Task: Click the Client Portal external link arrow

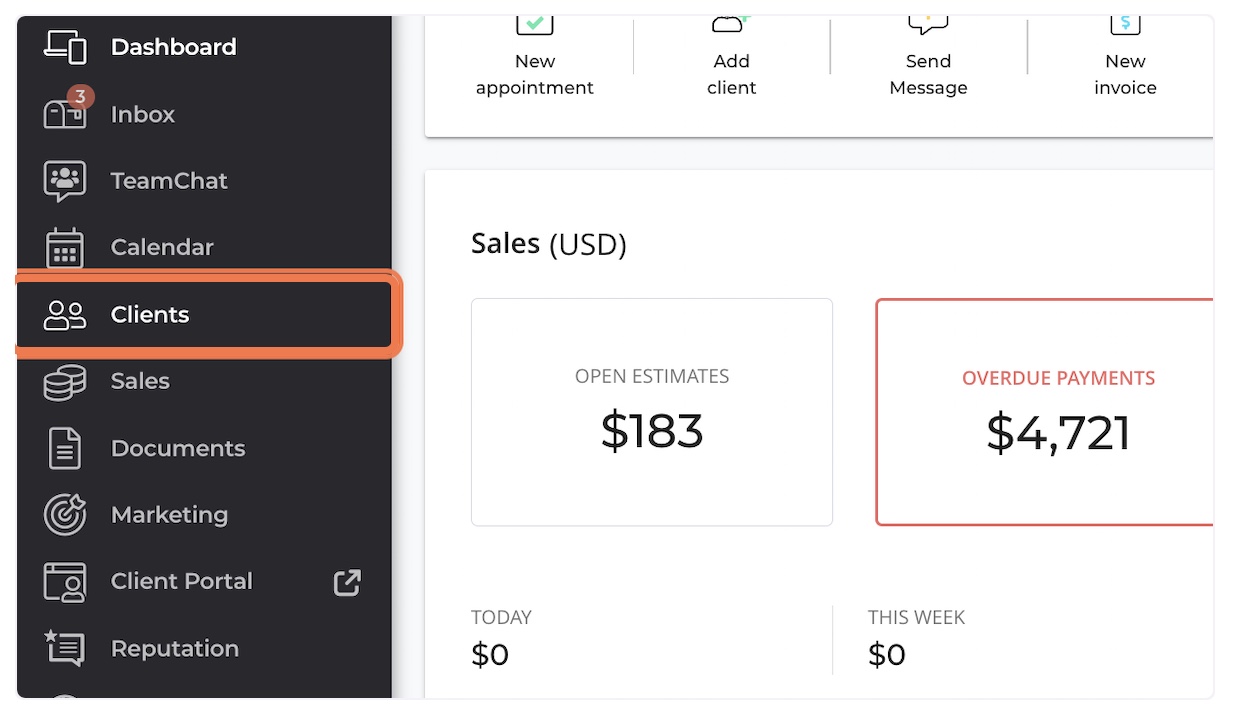Action: (x=347, y=582)
